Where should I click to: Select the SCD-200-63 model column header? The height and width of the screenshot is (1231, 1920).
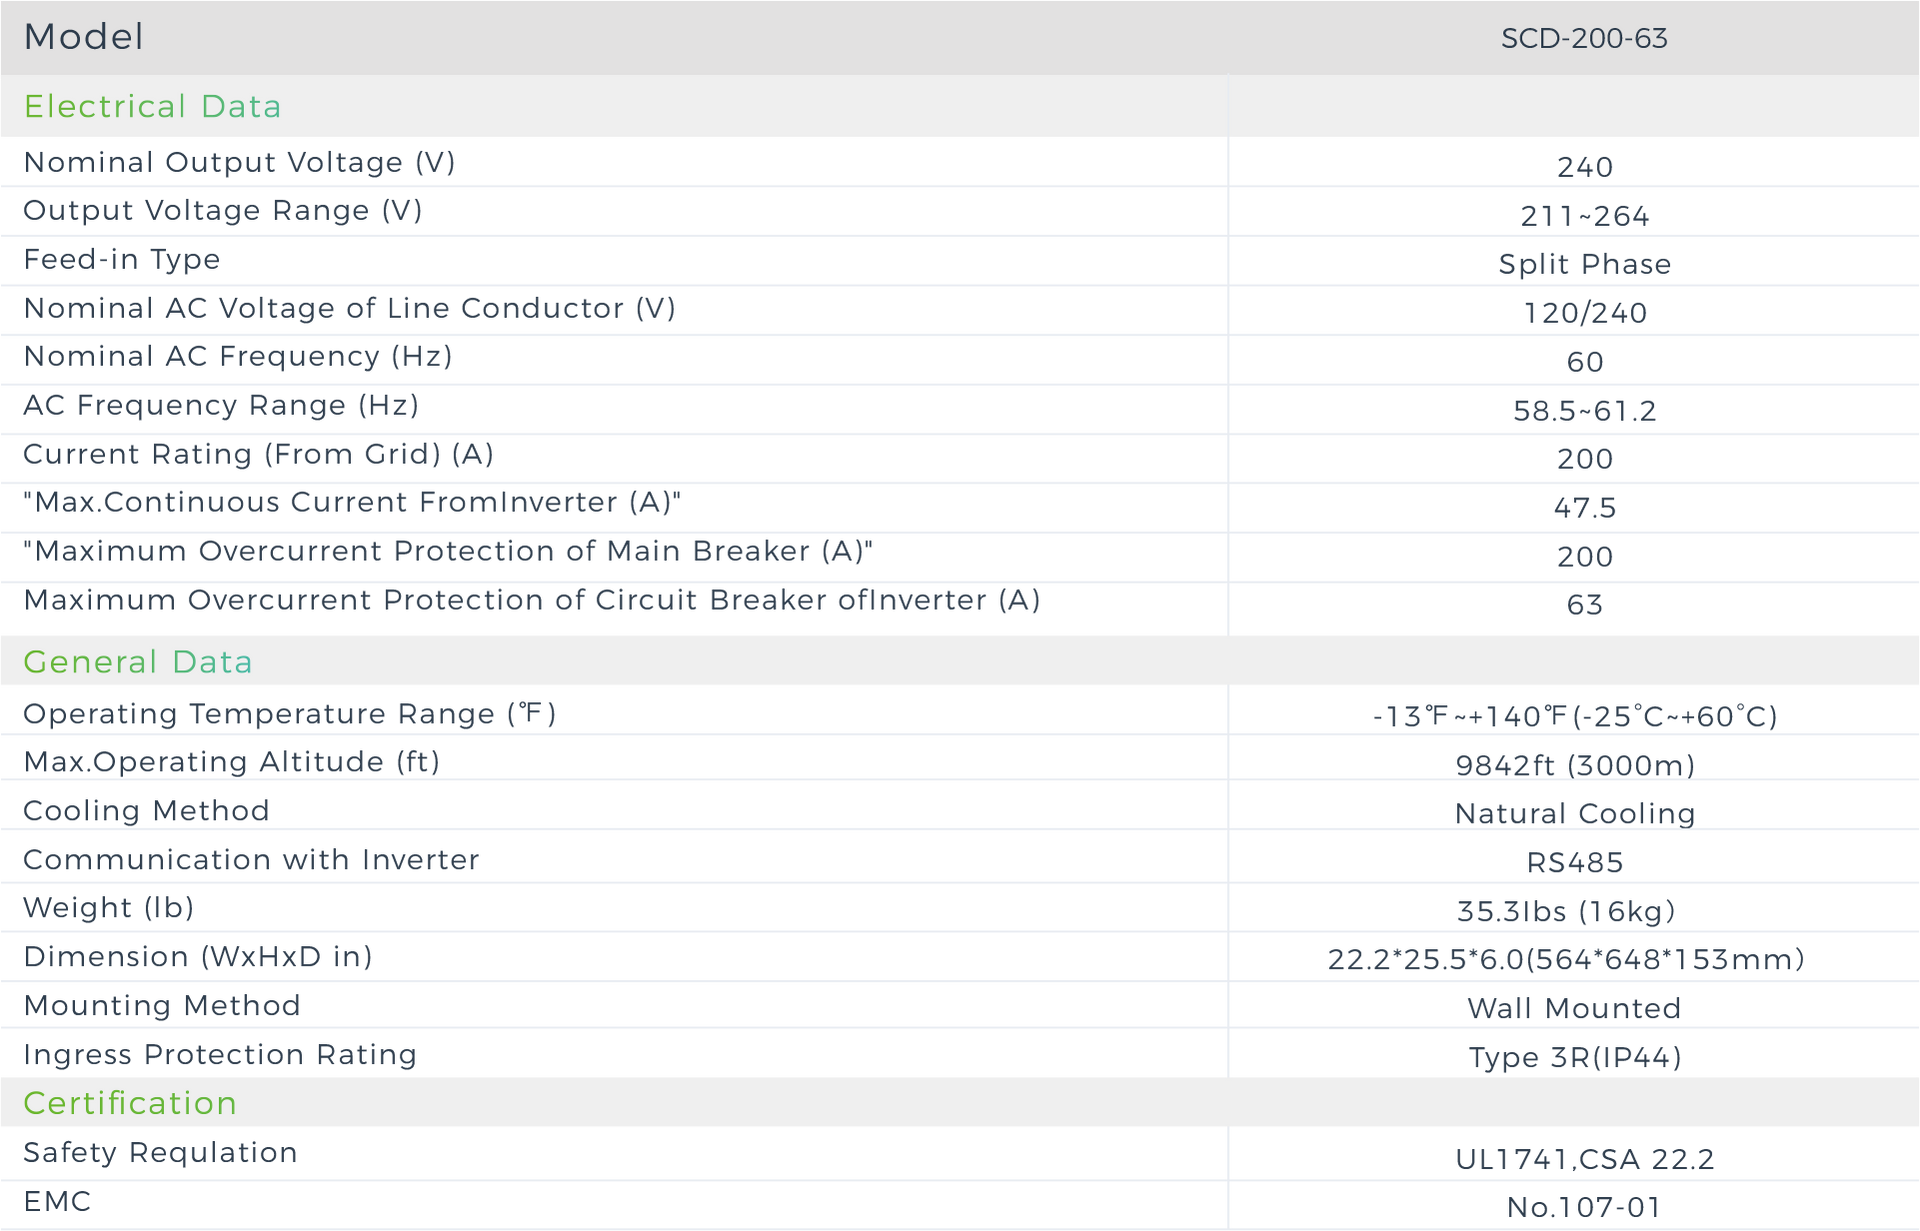point(1584,38)
